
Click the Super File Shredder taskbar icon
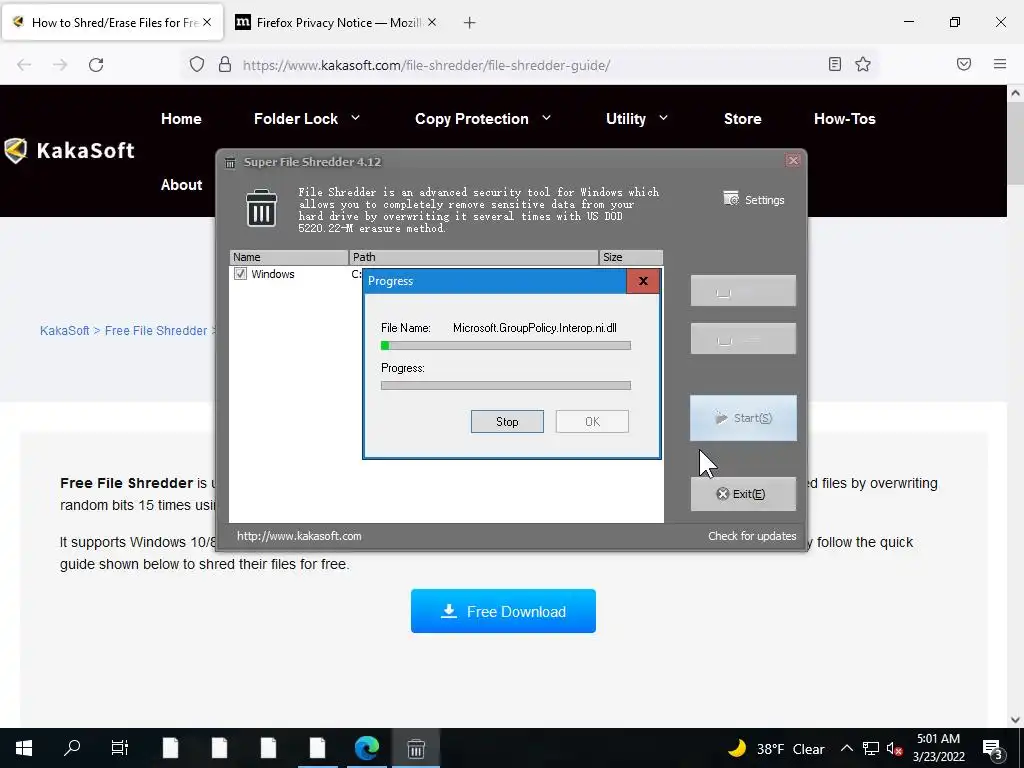(416, 748)
